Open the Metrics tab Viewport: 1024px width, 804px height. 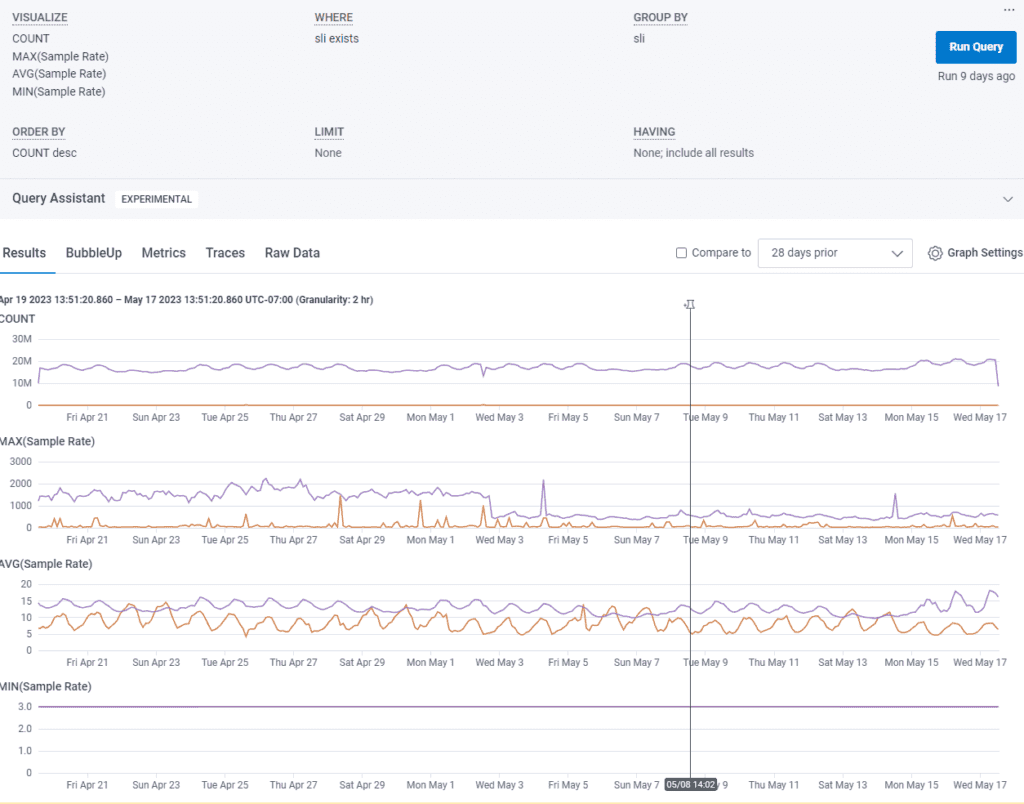coord(163,253)
